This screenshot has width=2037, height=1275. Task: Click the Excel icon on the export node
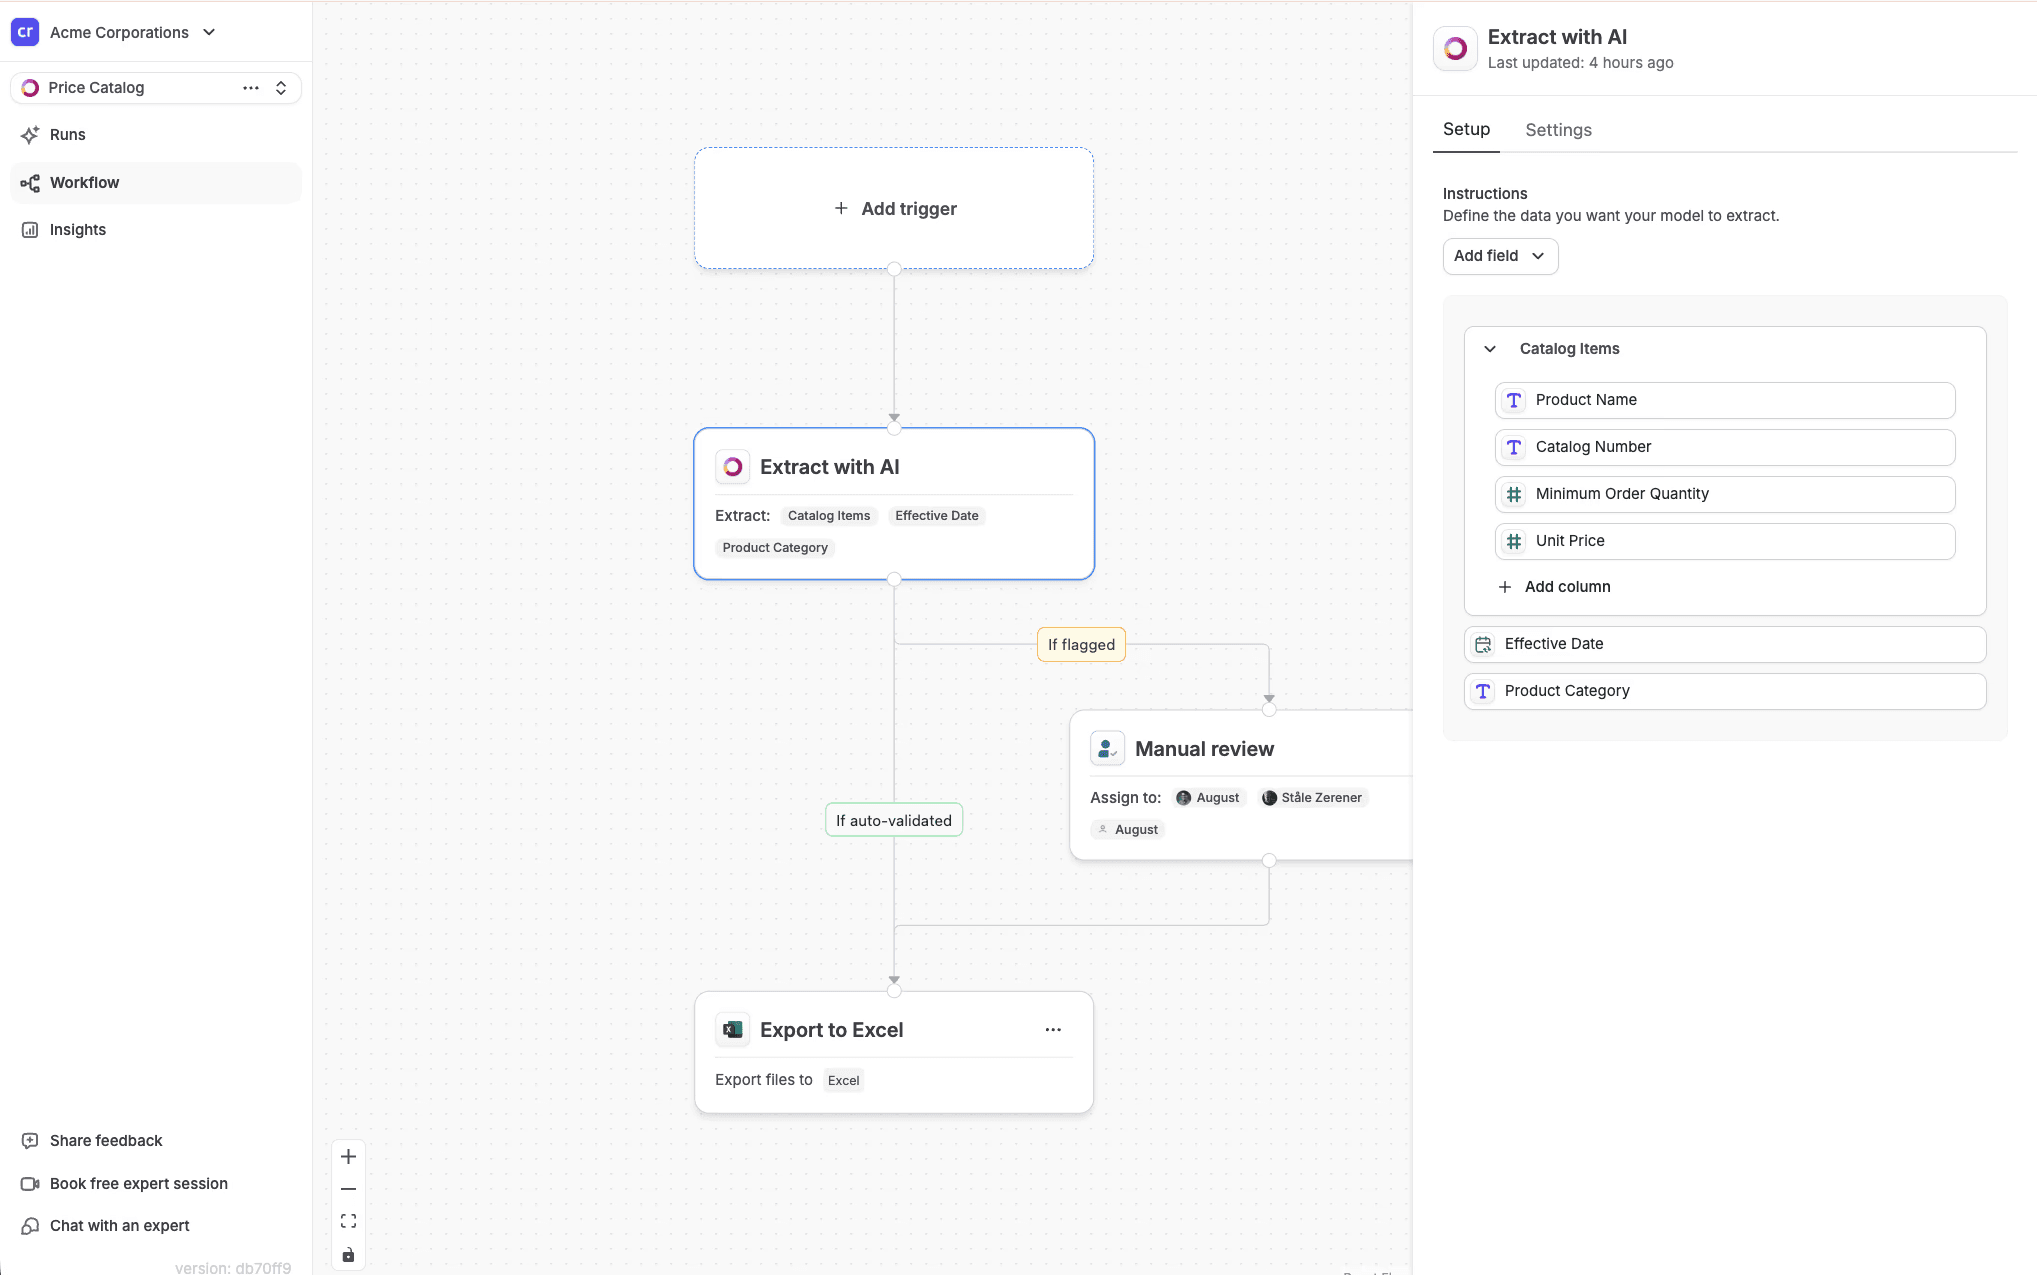733,1030
